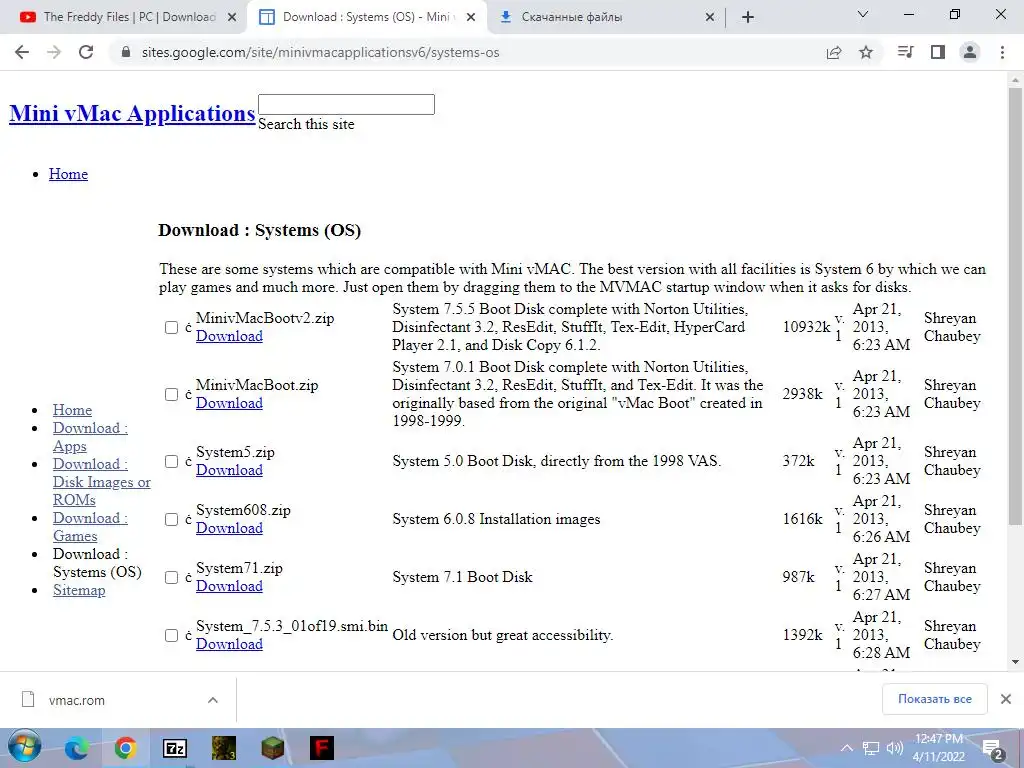1024x768 pixels.
Task: Reload the page with refresh icon
Action: [86, 52]
